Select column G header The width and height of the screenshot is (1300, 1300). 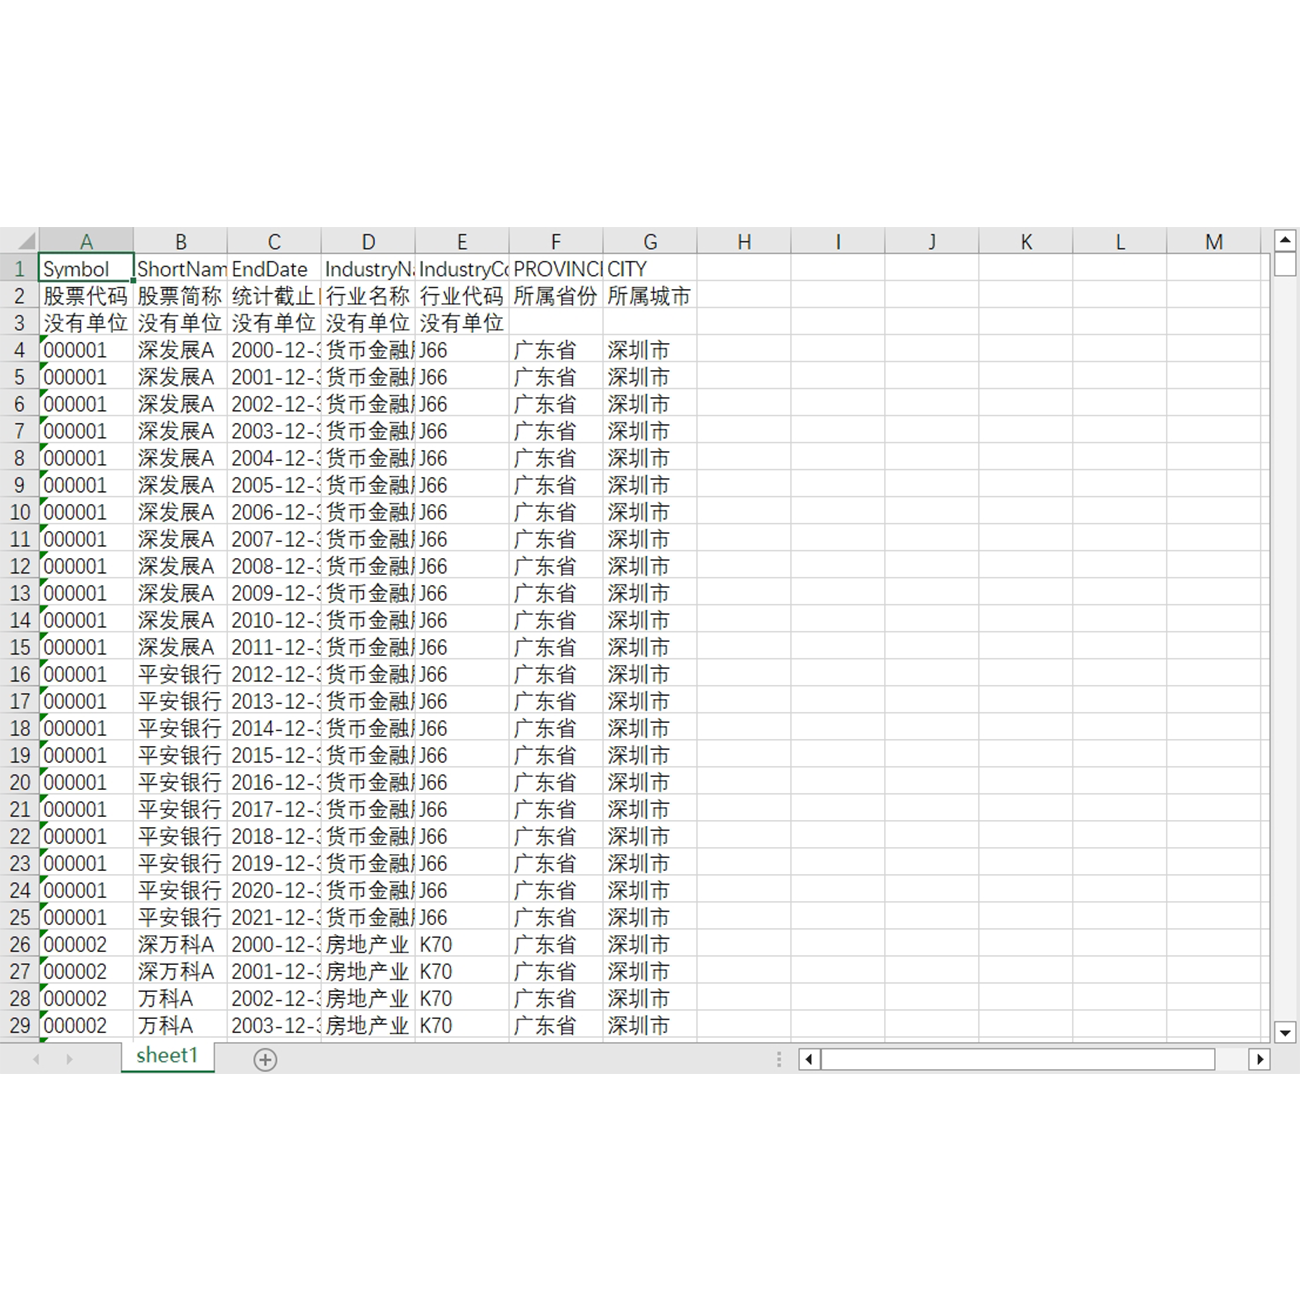click(650, 242)
